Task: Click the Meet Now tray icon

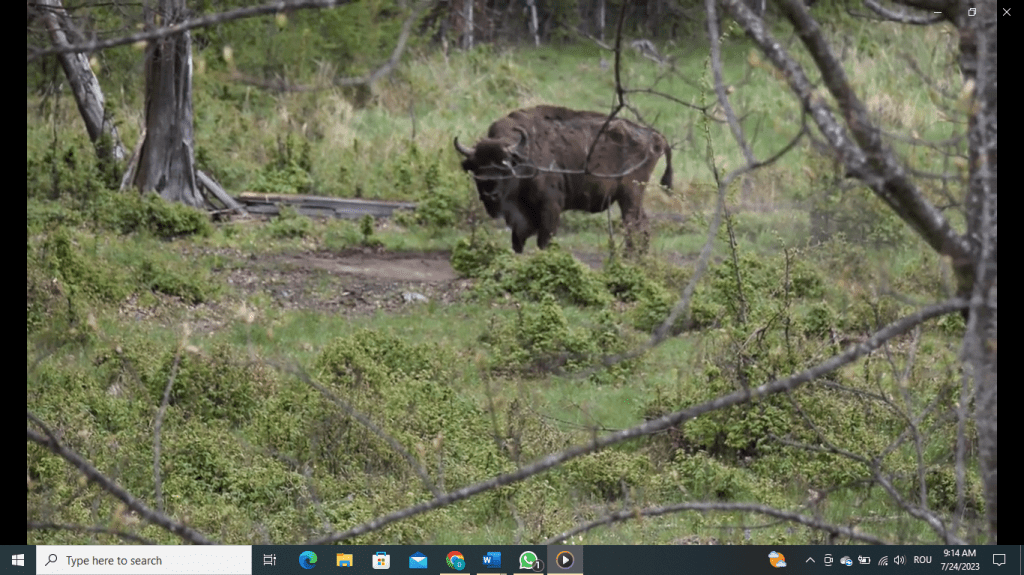Action: [x=828, y=560]
